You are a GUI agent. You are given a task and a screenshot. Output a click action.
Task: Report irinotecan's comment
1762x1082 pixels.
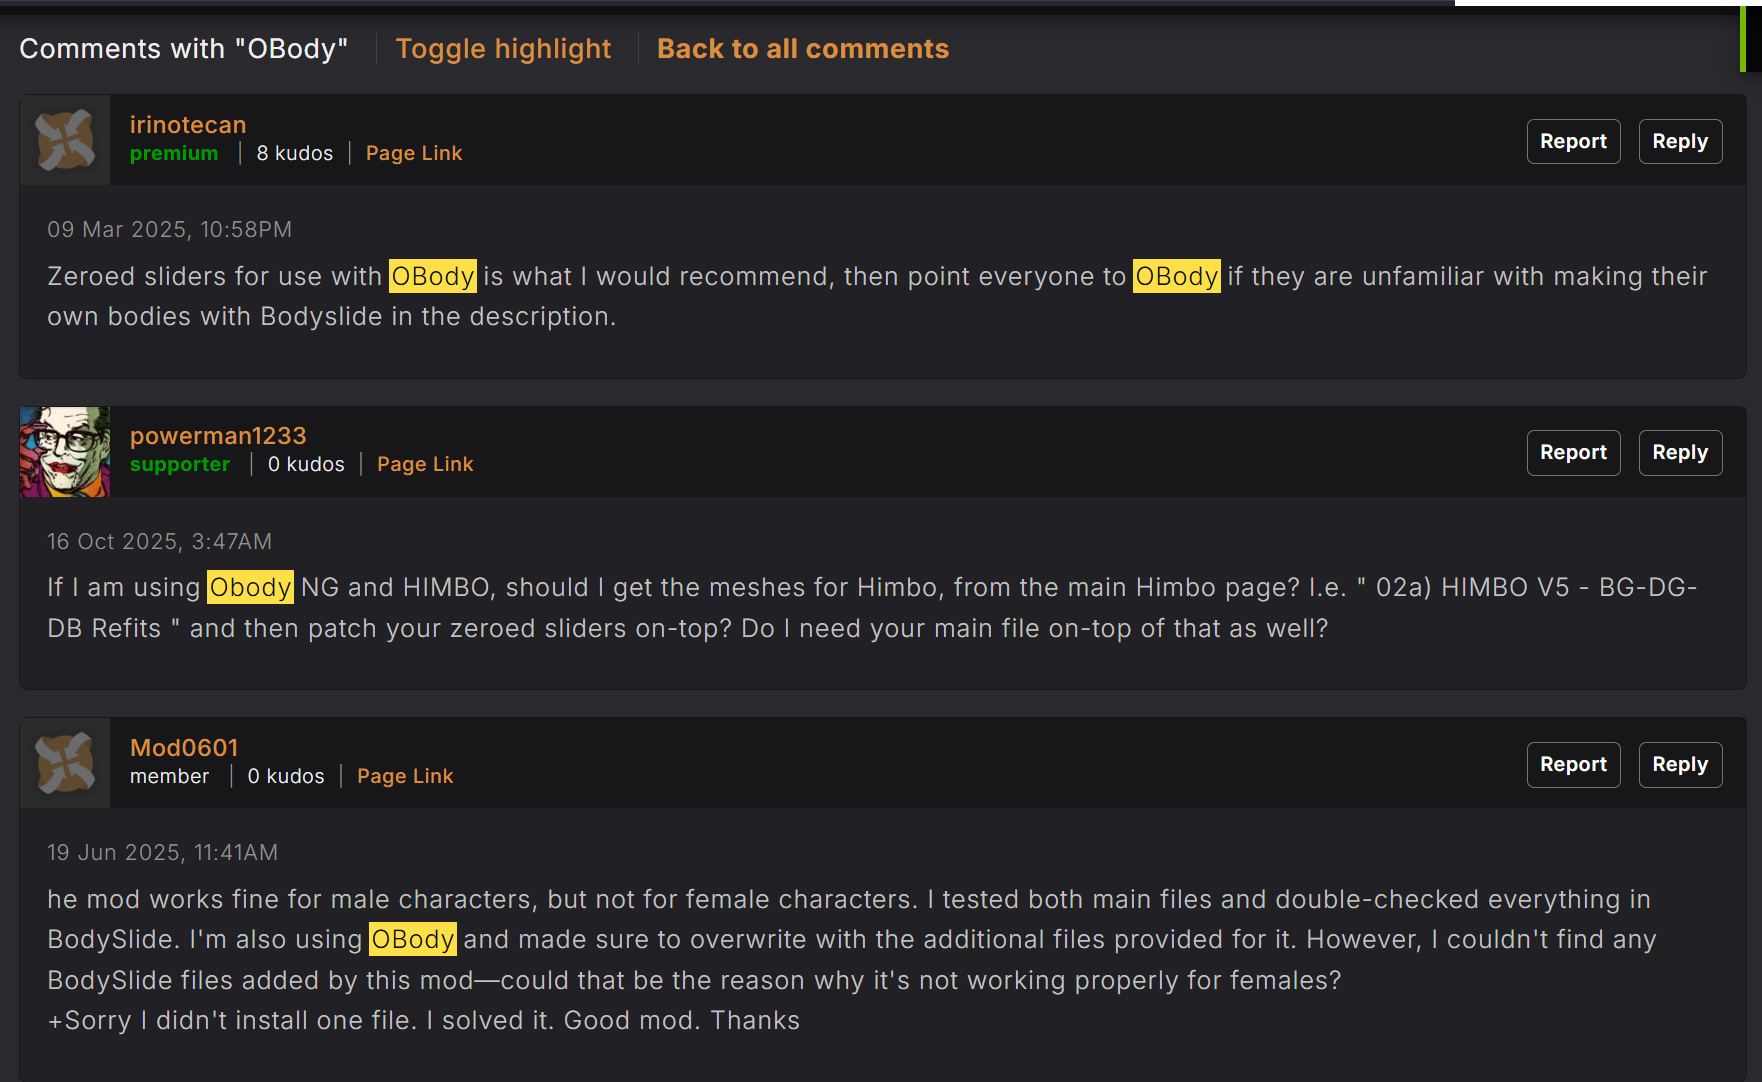coord(1573,141)
